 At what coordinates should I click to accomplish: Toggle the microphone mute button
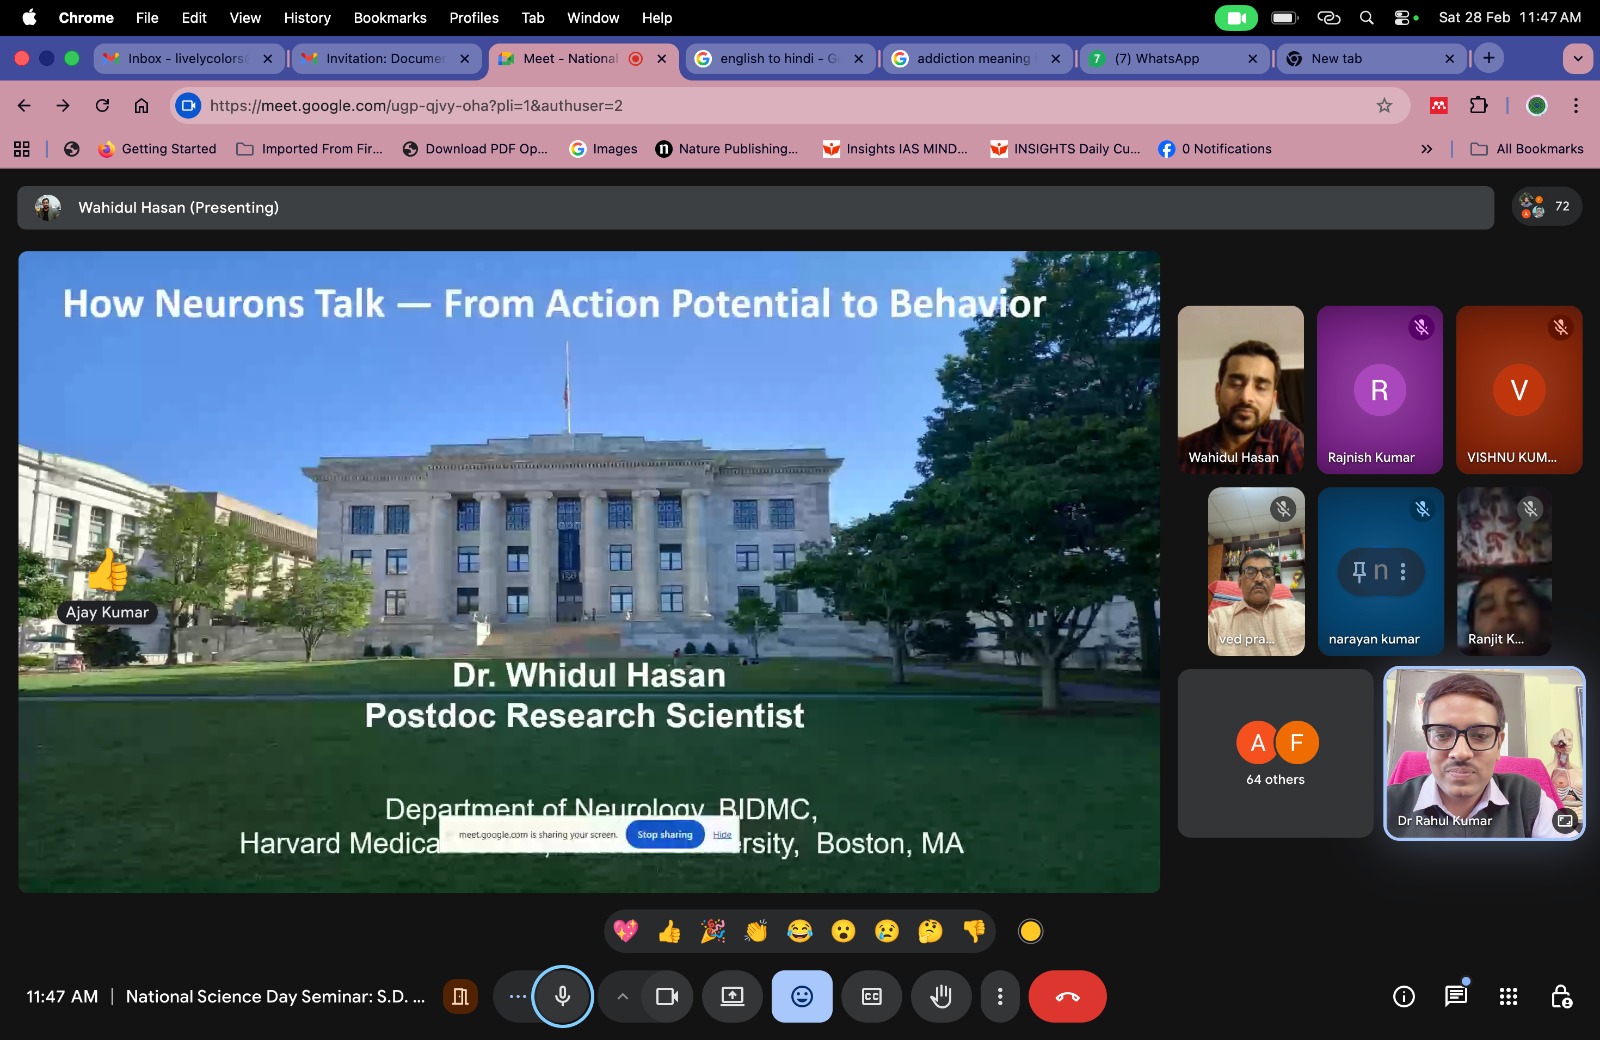click(563, 996)
